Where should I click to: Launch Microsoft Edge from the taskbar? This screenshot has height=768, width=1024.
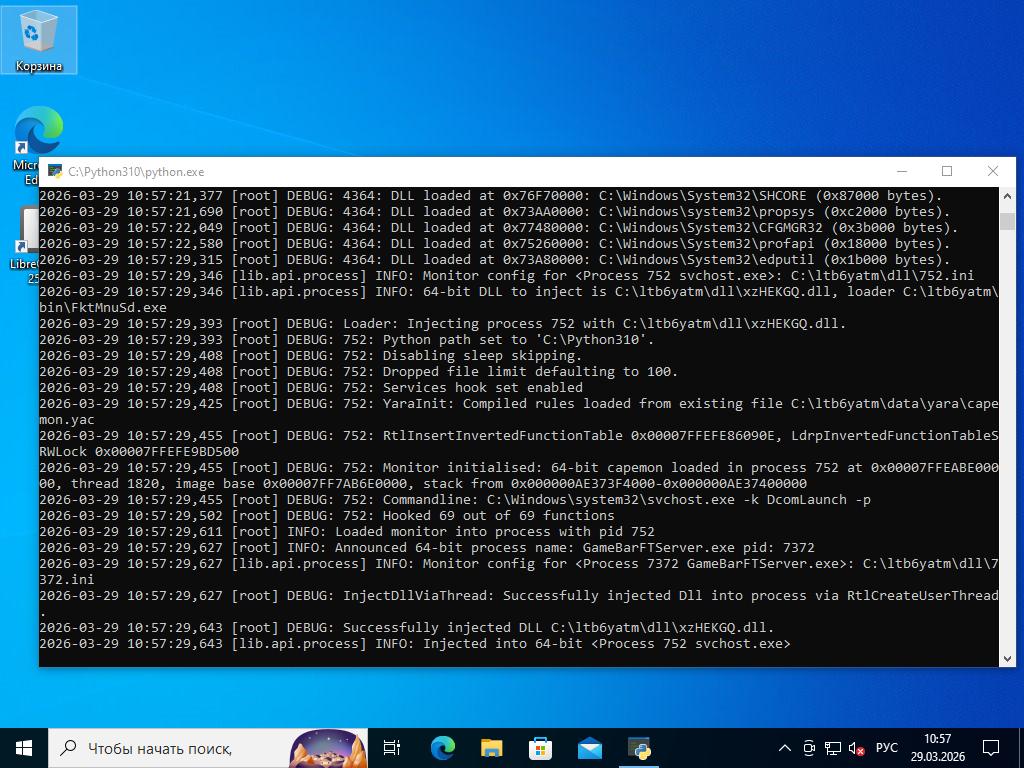(442, 748)
